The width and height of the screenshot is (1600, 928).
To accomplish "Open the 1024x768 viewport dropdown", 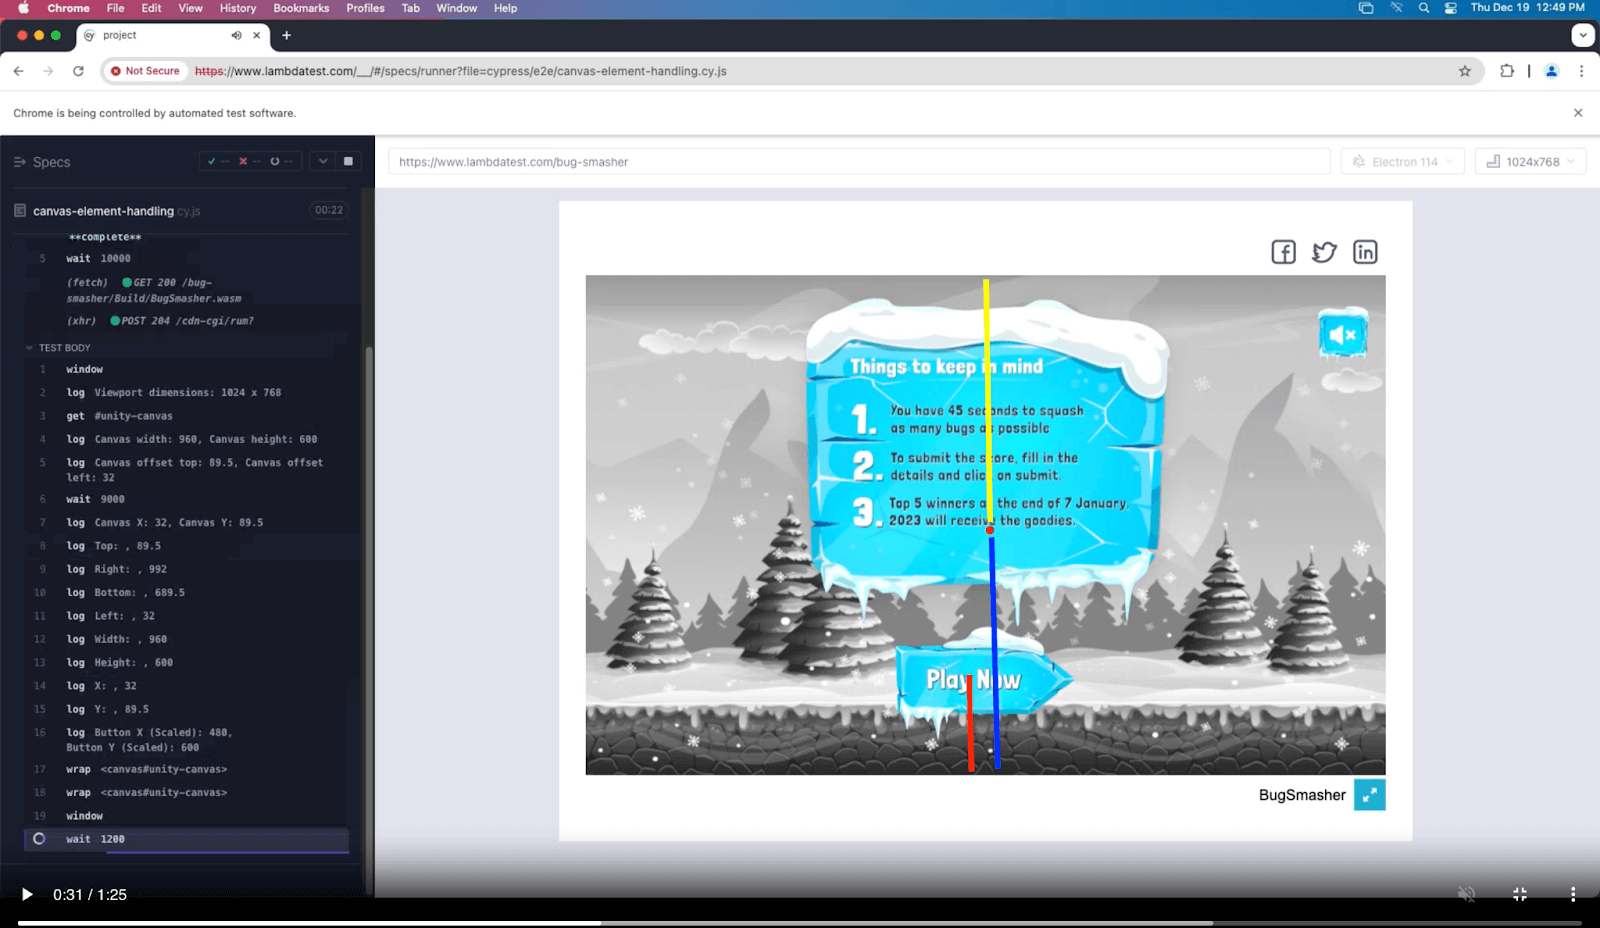I will click(x=1530, y=162).
